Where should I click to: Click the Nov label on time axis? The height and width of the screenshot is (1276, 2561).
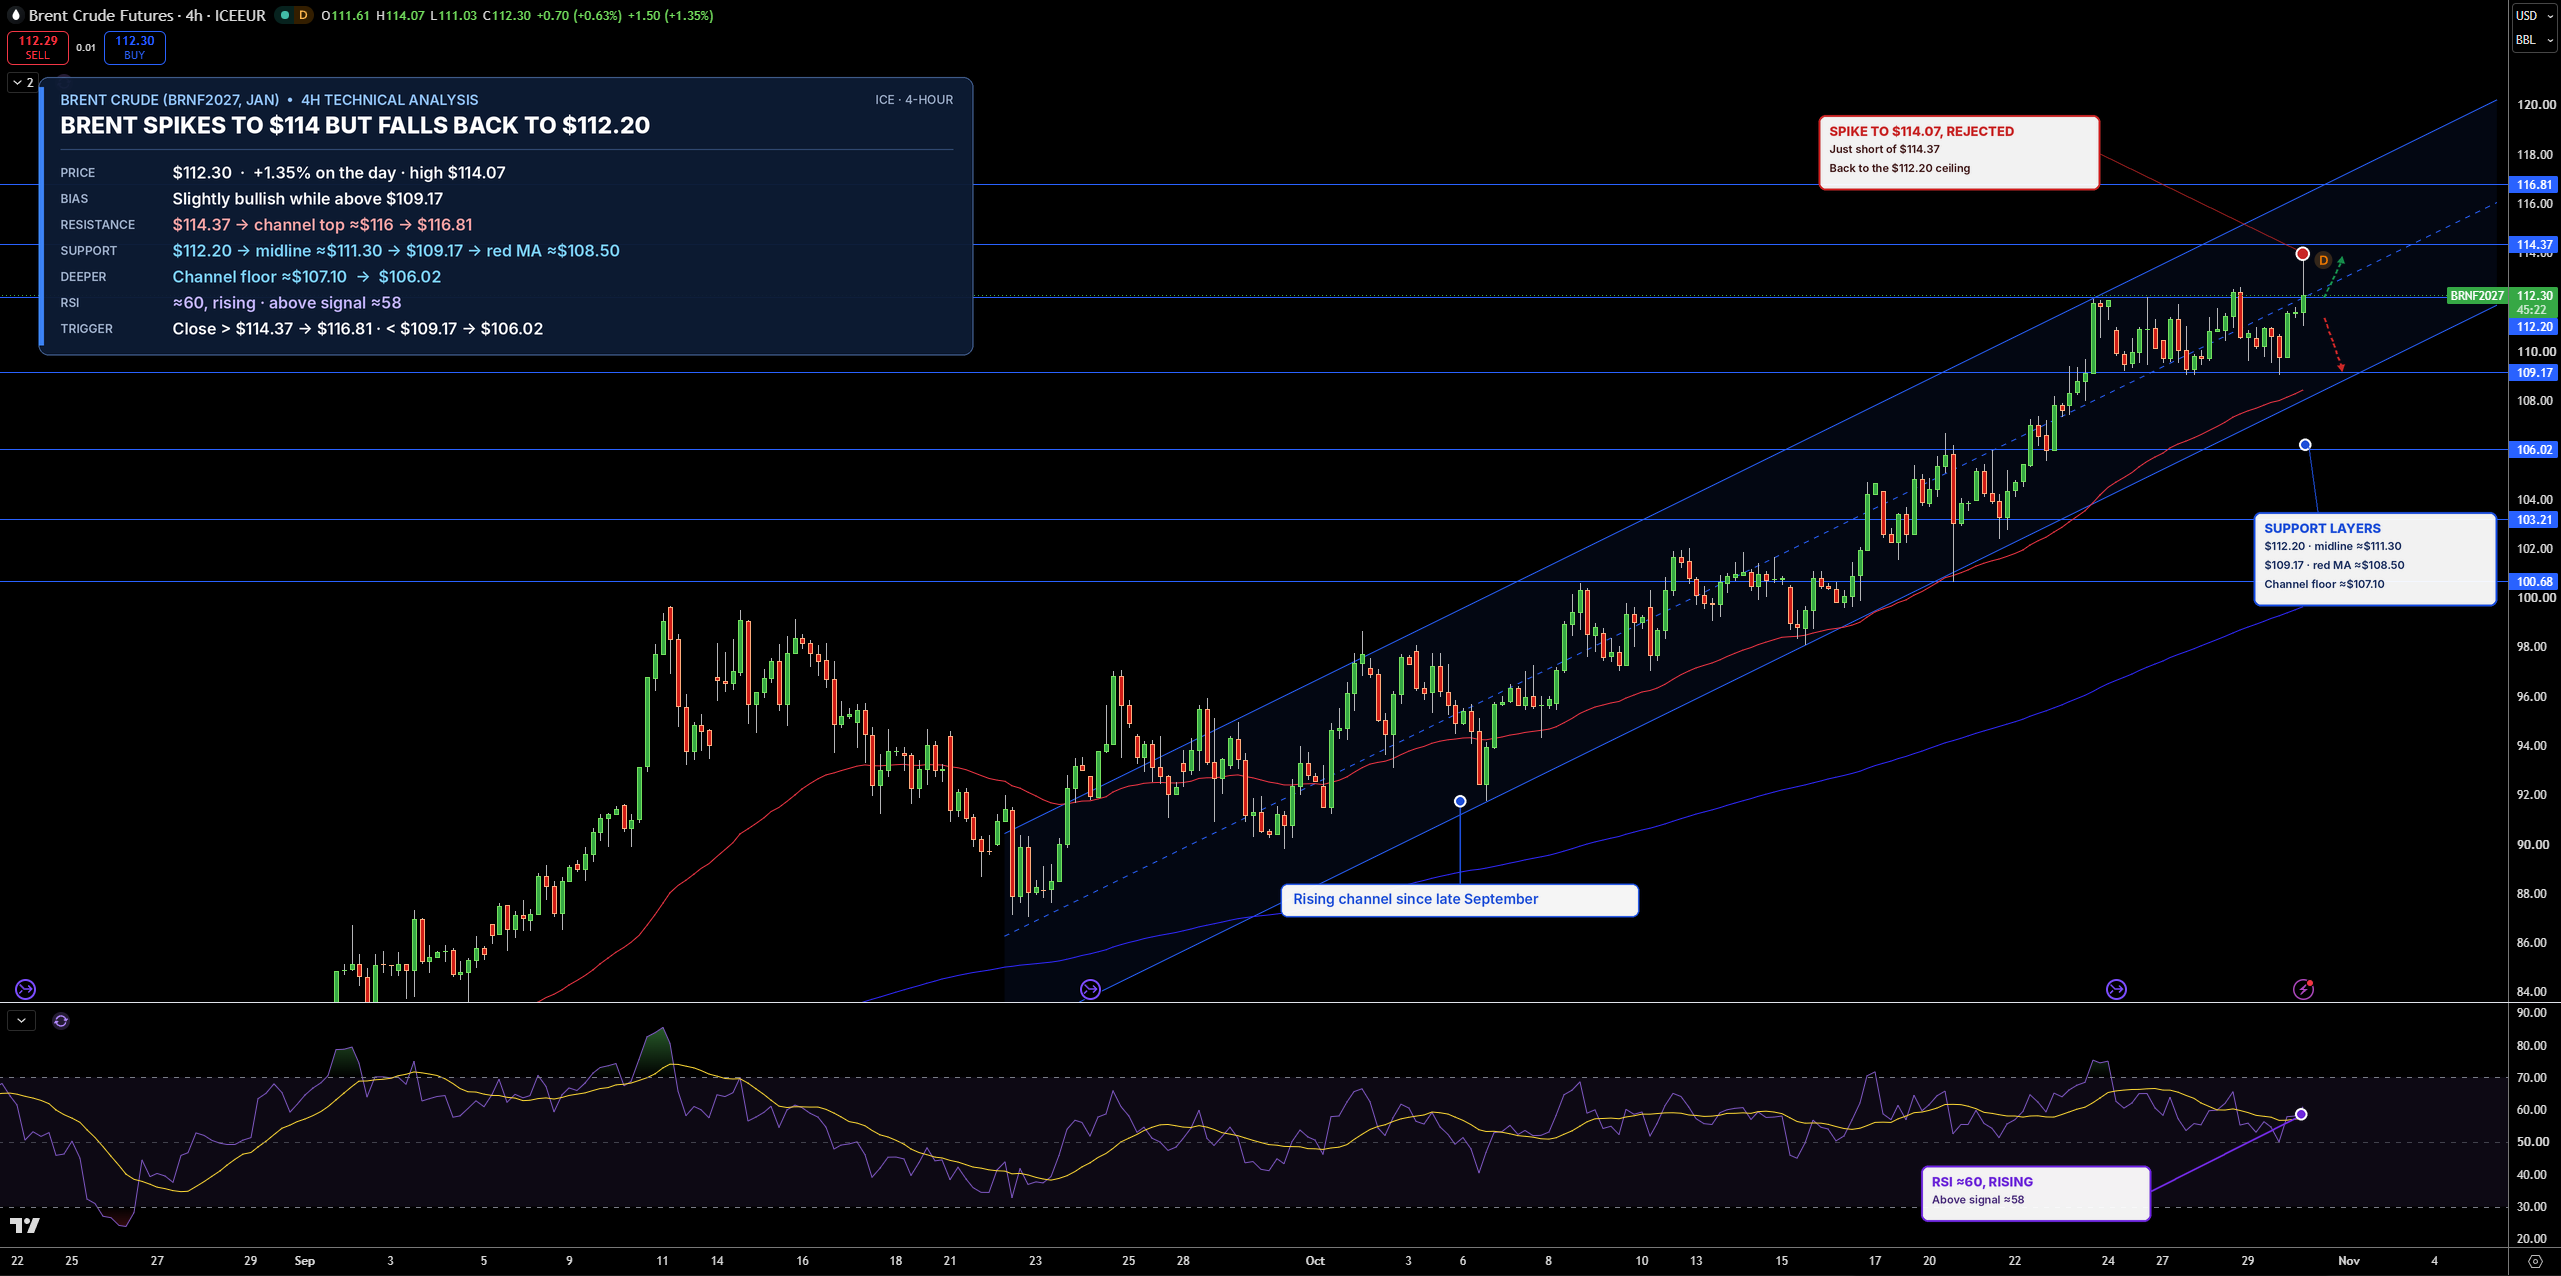tap(2349, 1261)
